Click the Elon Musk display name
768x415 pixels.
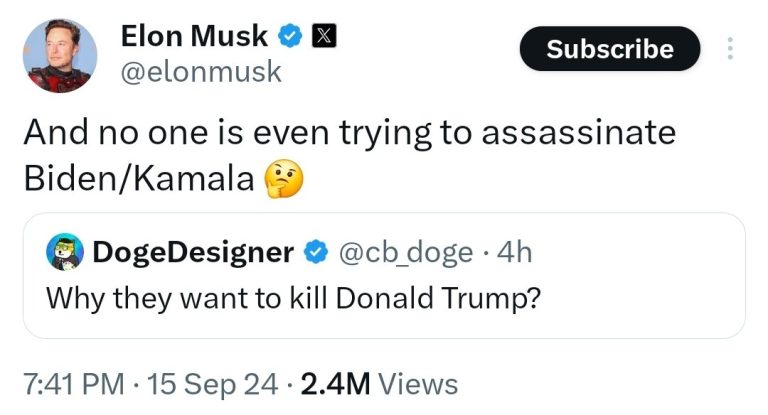click(194, 36)
